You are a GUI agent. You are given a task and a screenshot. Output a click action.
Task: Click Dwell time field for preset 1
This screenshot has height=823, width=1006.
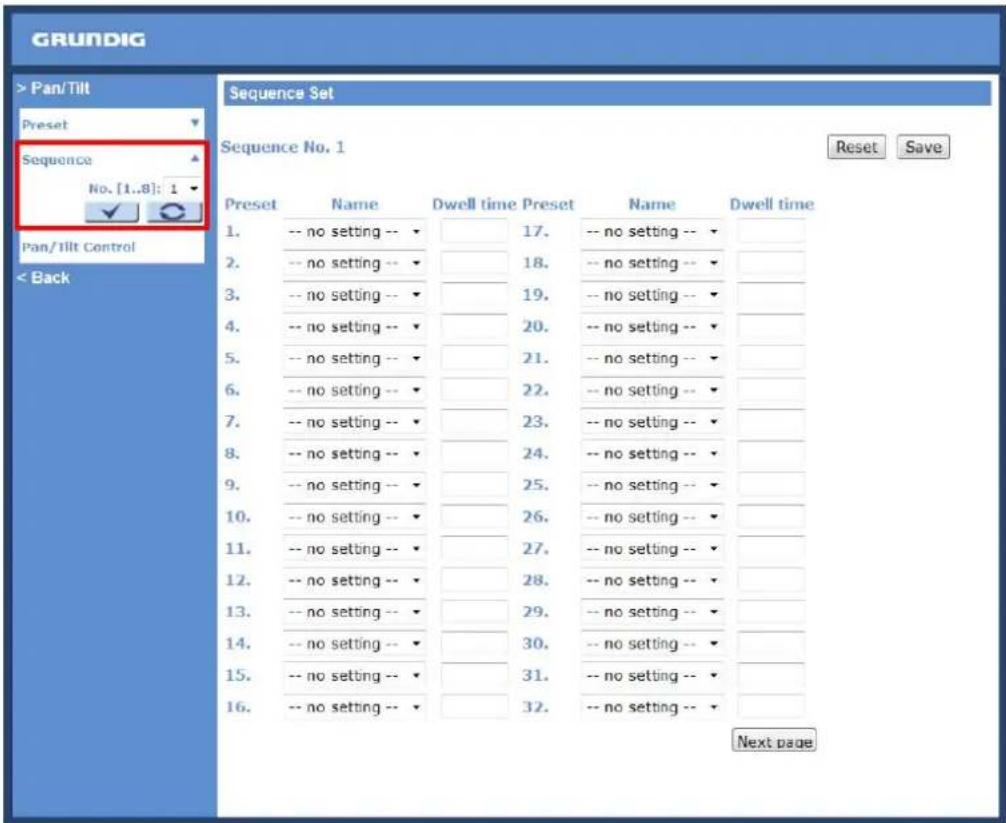coord(473,232)
